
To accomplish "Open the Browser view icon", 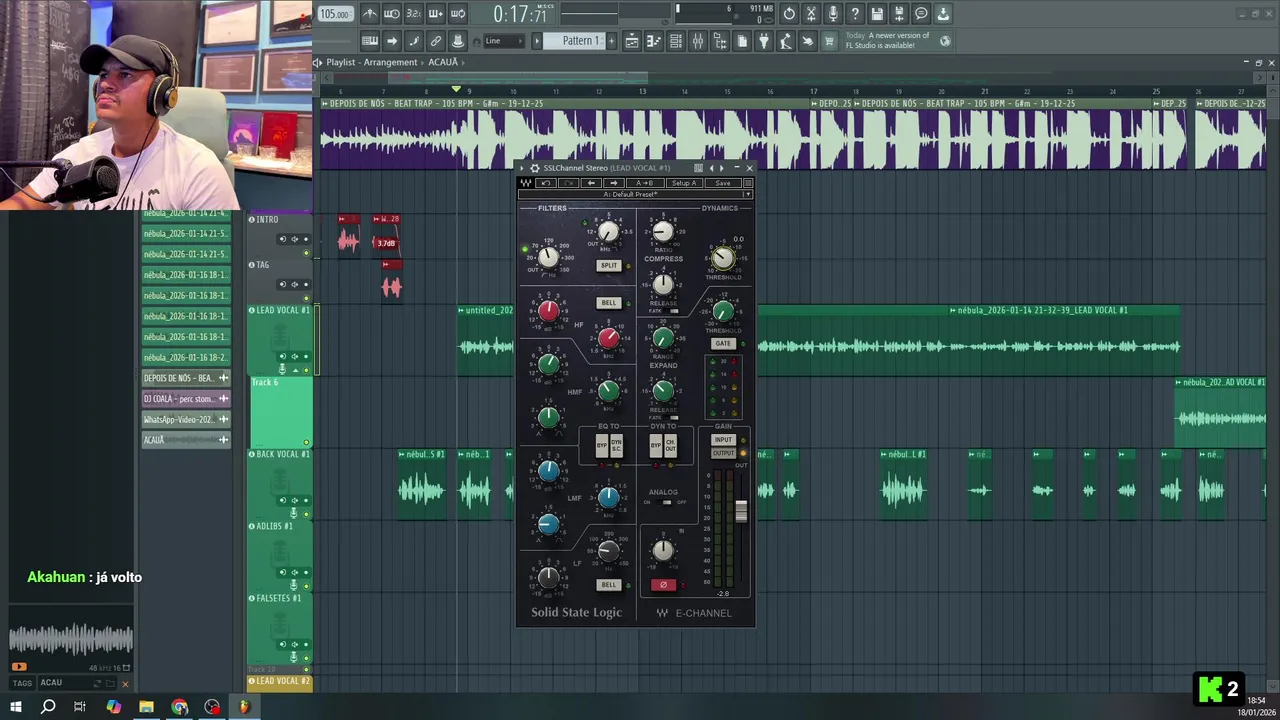I will tap(720, 41).
